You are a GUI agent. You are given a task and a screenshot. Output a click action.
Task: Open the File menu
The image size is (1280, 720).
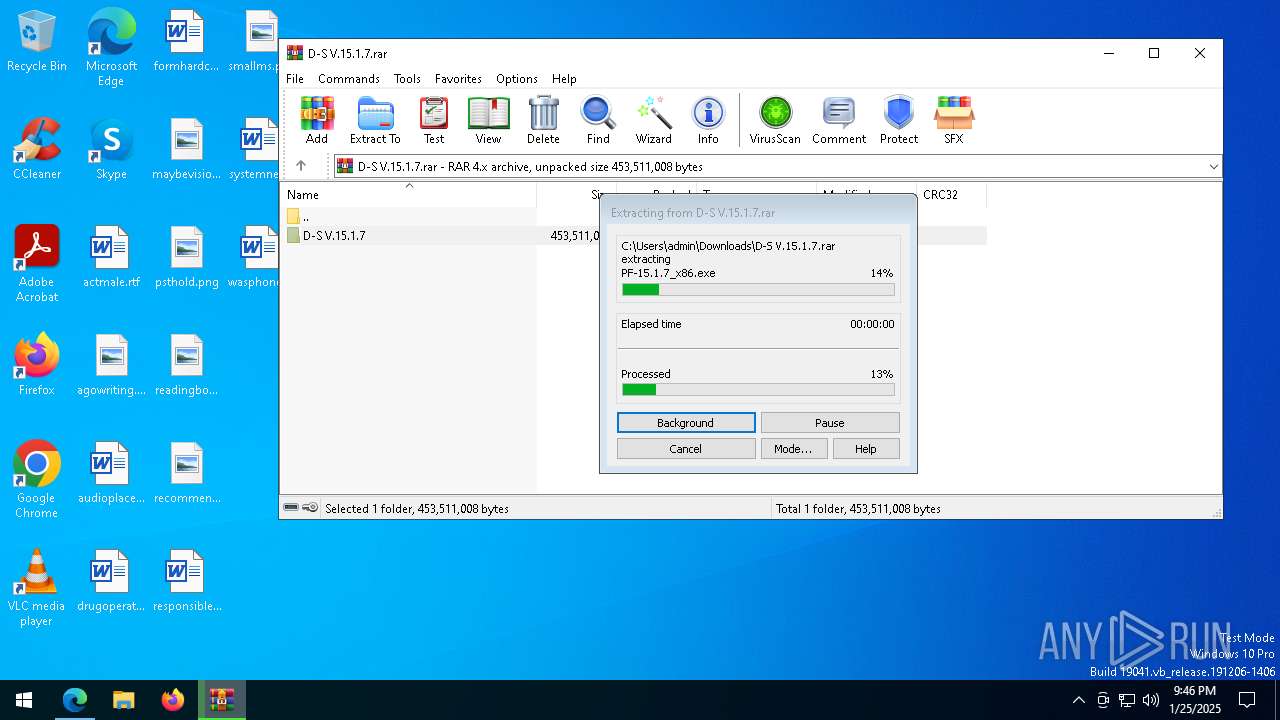coord(295,79)
